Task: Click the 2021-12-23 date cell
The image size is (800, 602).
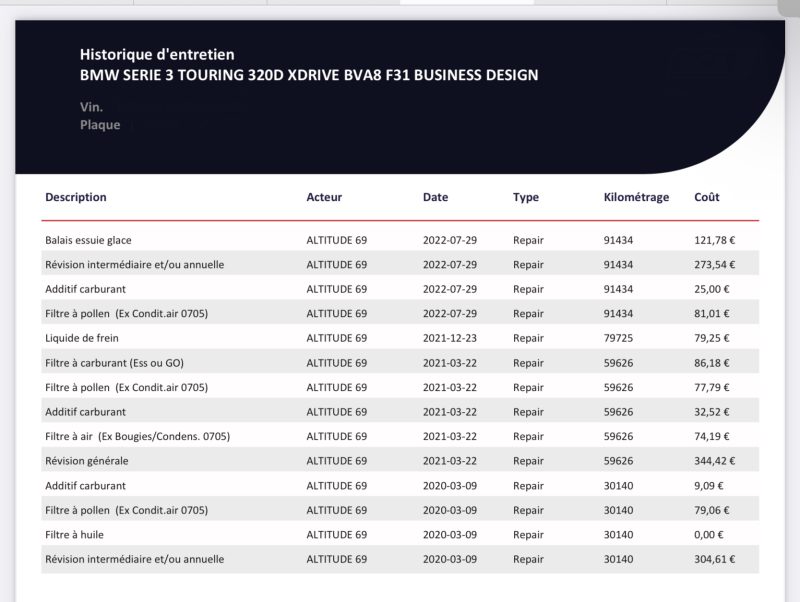Action: click(x=450, y=338)
